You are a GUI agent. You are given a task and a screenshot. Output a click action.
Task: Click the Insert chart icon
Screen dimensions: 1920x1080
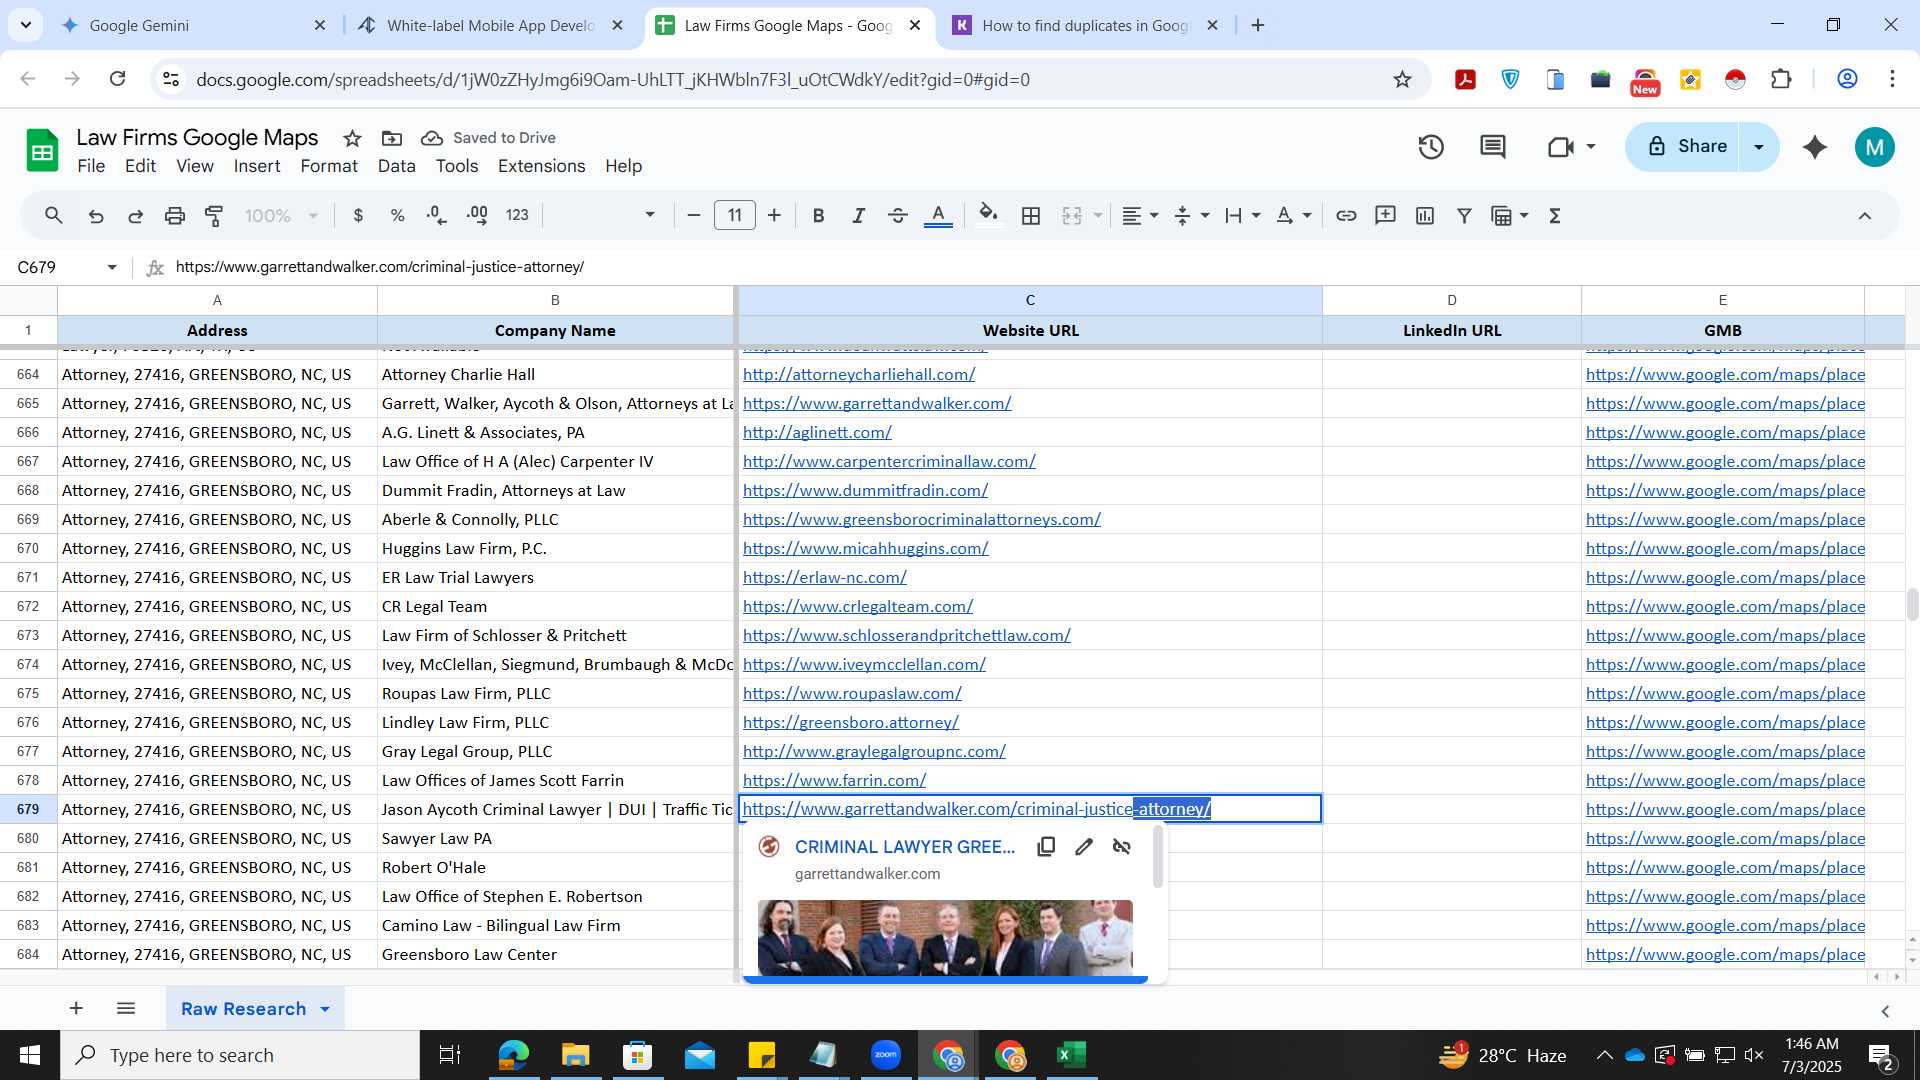tap(1425, 216)
